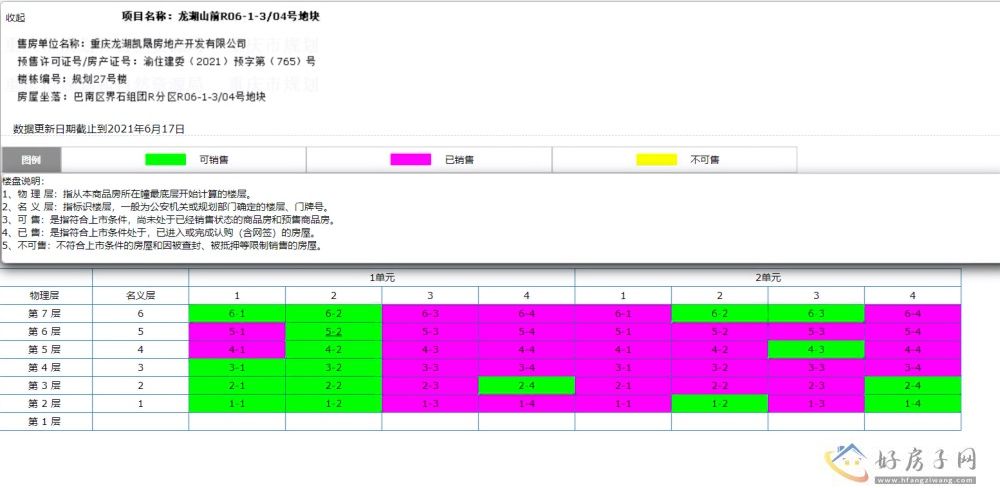Click the gray 图例 legend label
This screenshot has height=488, width=1000.
click(x=31, y=159)
